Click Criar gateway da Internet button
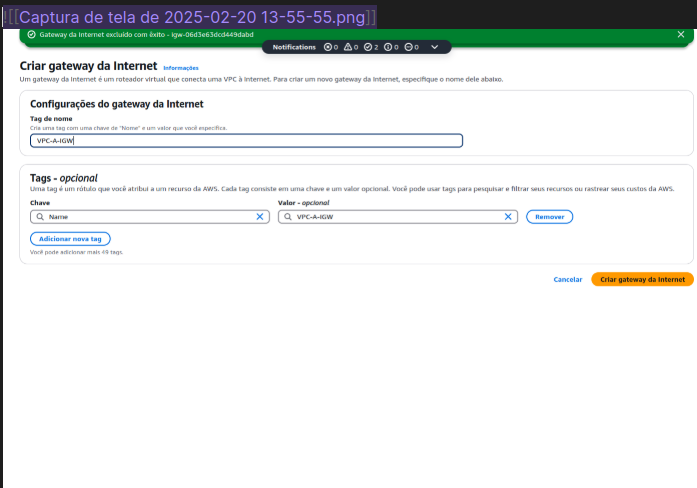The height and width of the screenshot is (488, 697). 642,279
